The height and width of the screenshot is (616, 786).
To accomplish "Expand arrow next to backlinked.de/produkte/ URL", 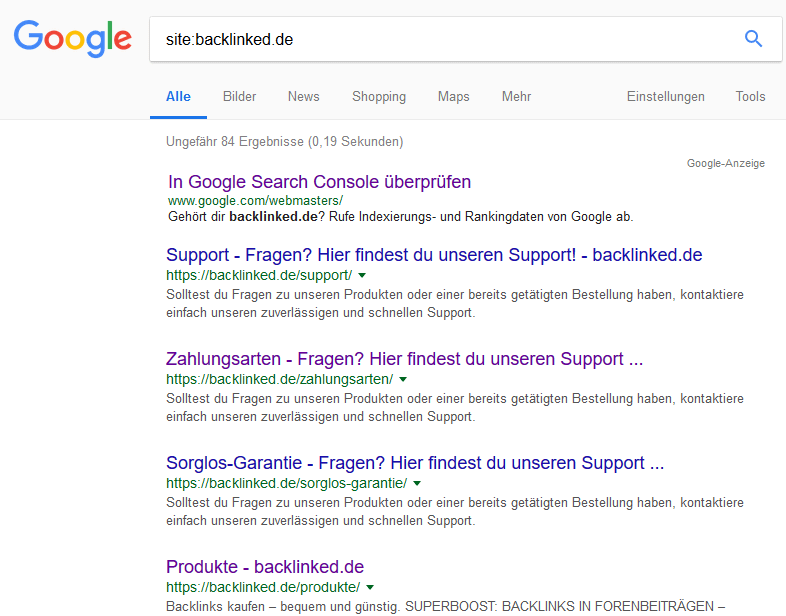I will pos(370,587).
